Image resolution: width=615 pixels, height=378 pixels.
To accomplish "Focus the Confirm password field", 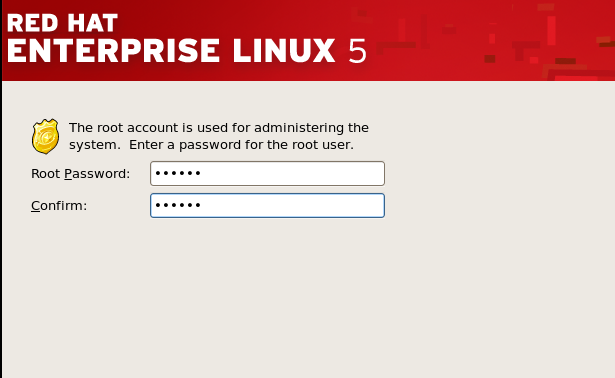I will tap(267, 205).
